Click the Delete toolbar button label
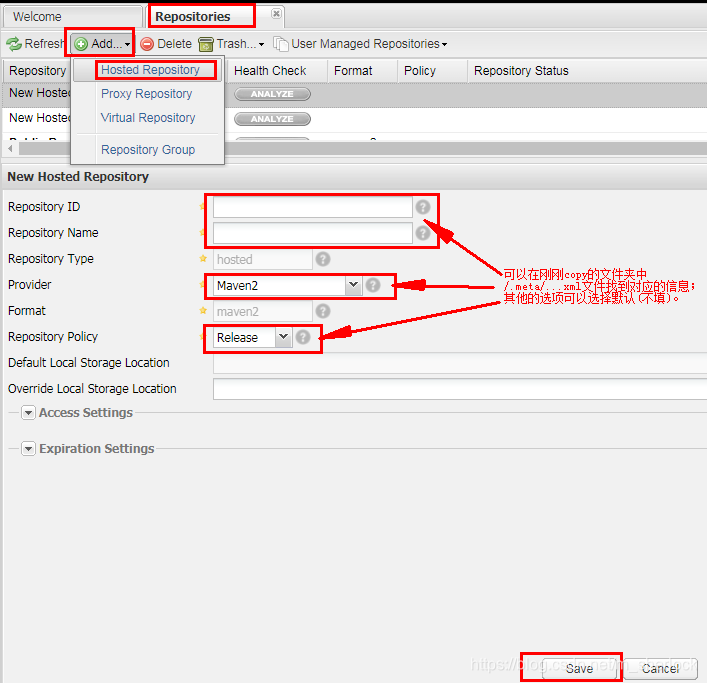 [x=174, y=44]
